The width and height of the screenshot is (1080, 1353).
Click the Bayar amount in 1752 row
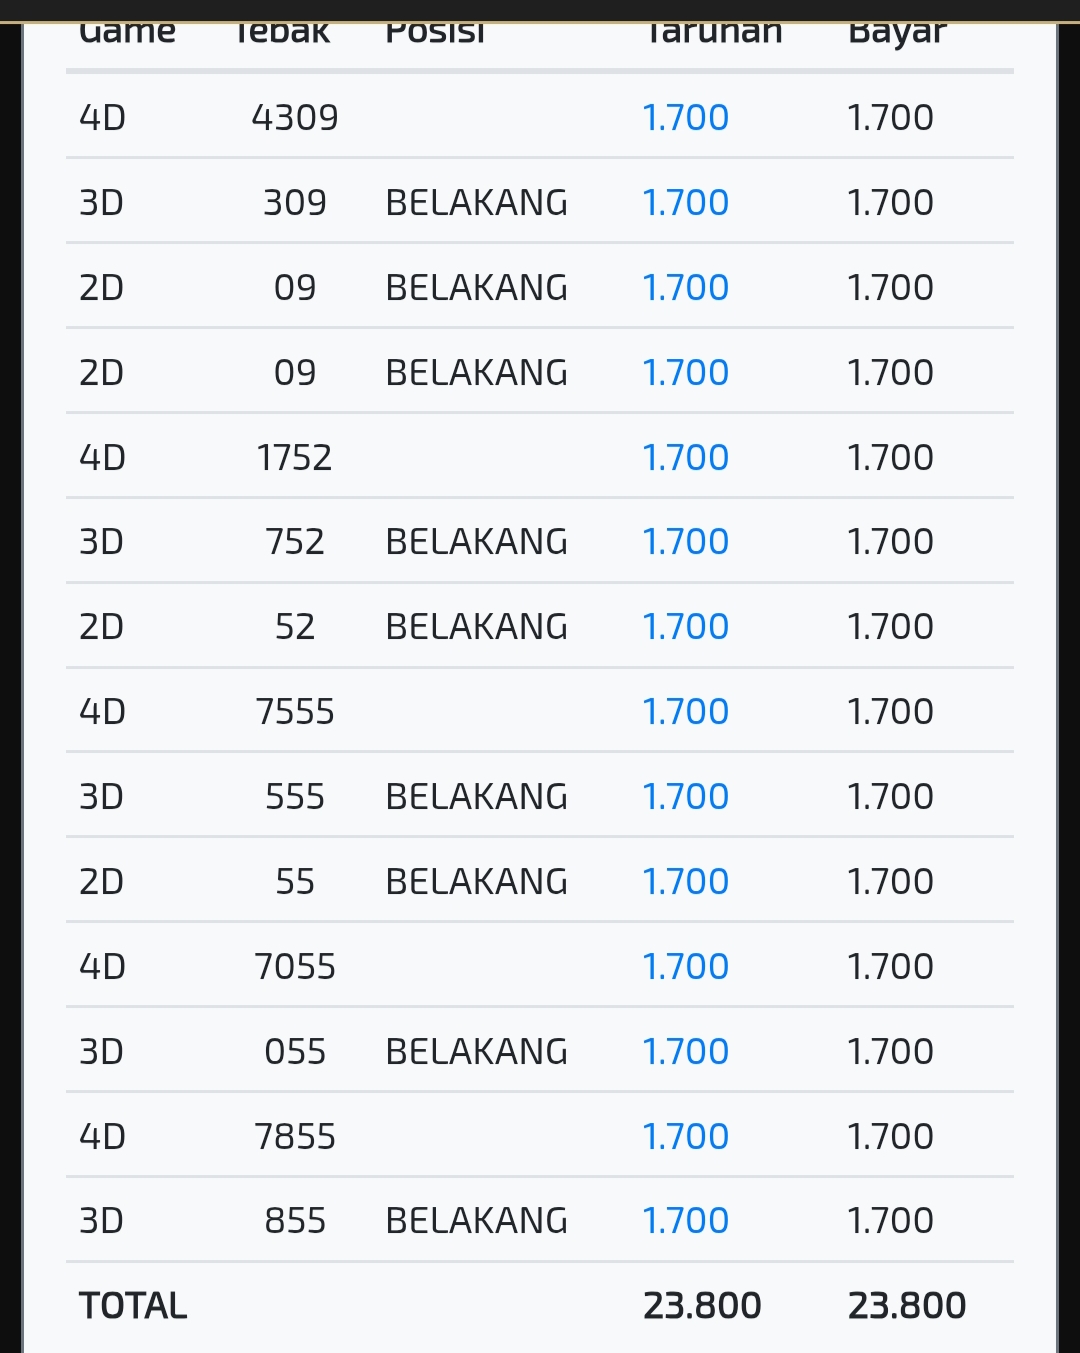pyautogui.click(x=890, y=458)
